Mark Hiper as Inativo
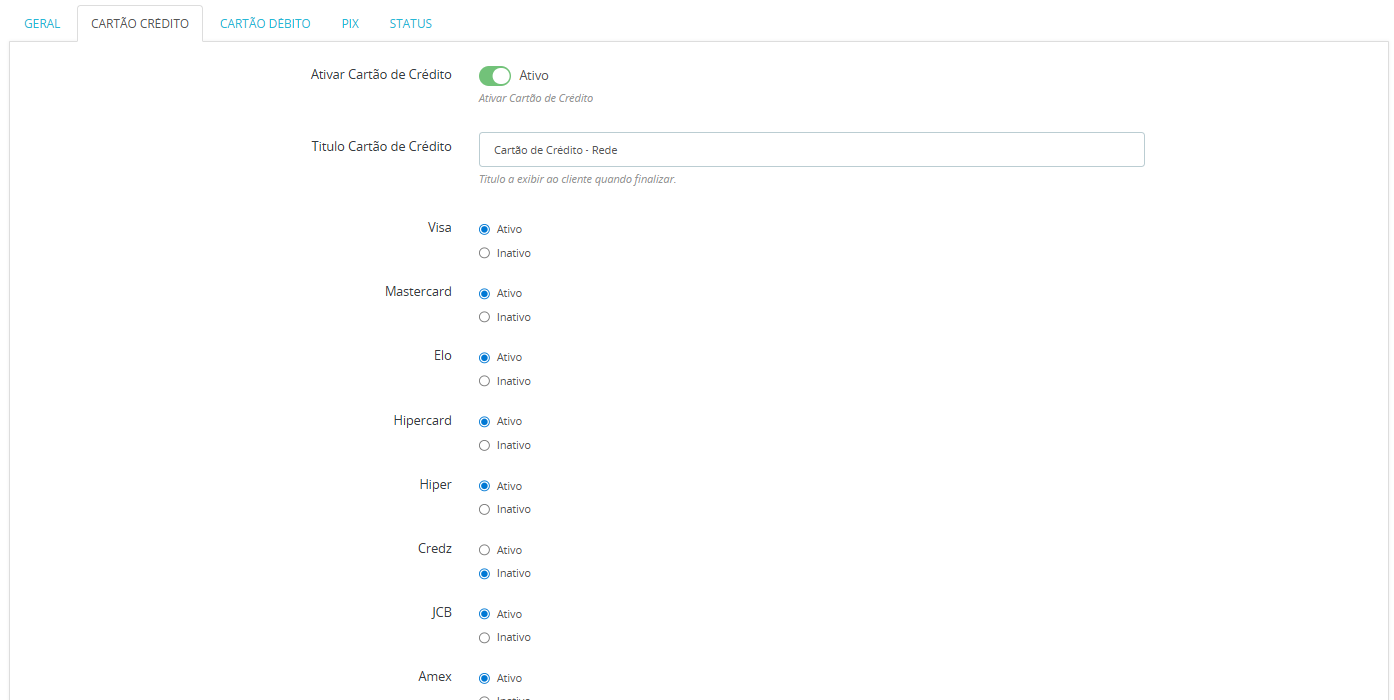Image resolution: width=1394 pixels, height=700 pixels. click(485, 509)
